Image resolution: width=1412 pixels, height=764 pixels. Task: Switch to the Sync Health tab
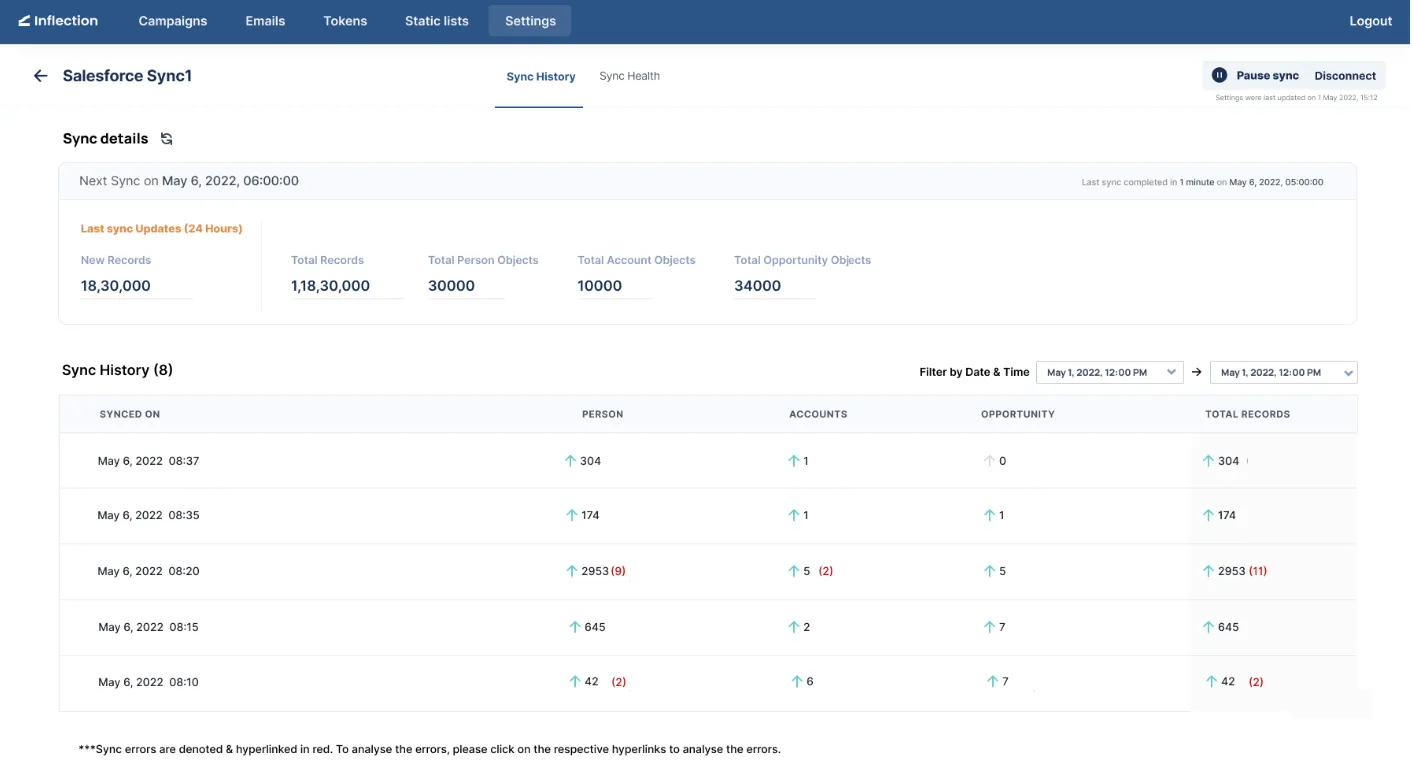[x=629, y=75]
